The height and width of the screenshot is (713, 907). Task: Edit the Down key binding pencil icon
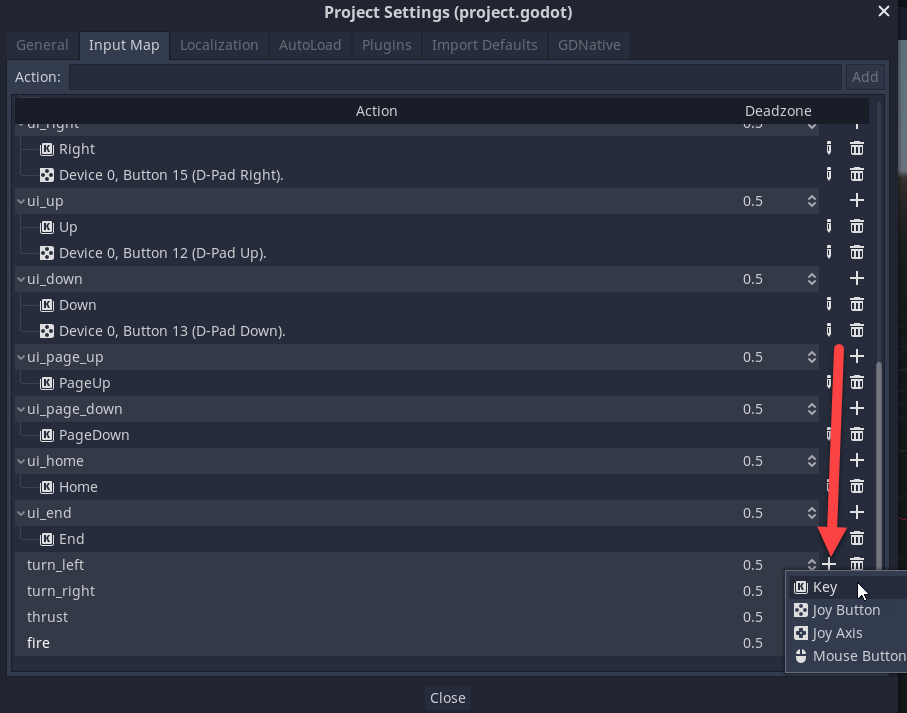point(828,305)
